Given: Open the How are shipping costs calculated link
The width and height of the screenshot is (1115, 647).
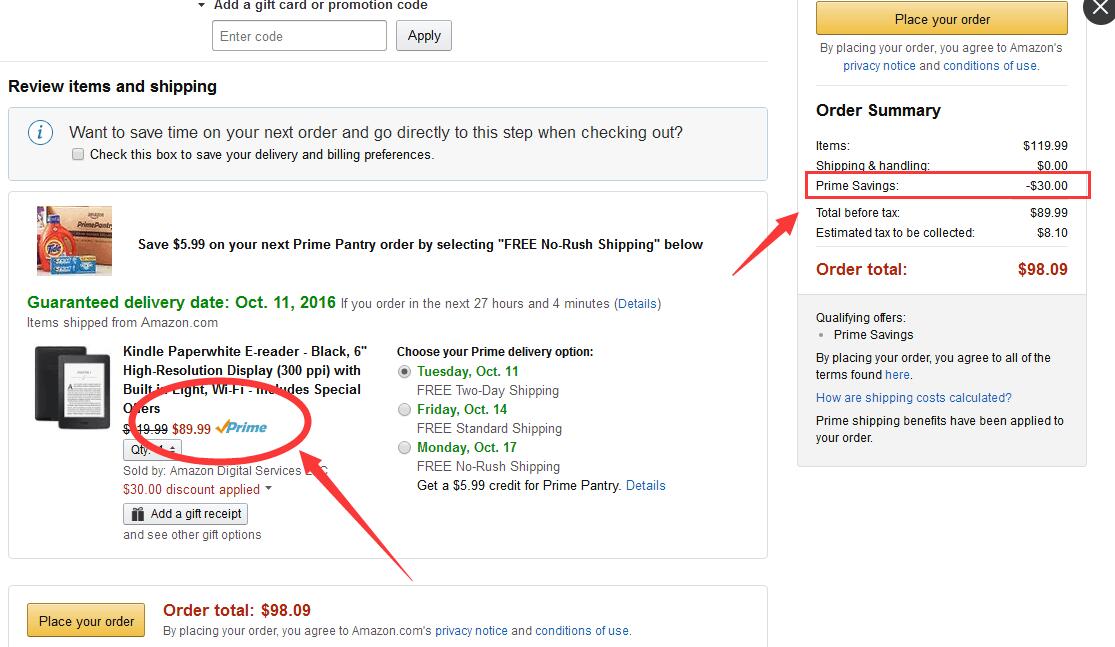Looking at the screenshot, I should pos(913,398).
